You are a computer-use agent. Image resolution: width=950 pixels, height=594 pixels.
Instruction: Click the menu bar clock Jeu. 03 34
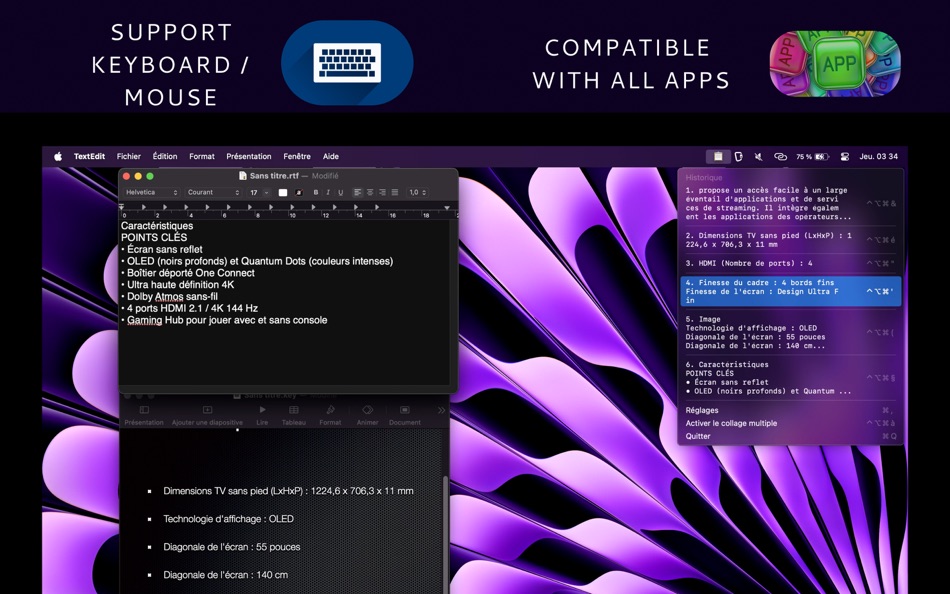pos(879,156)
